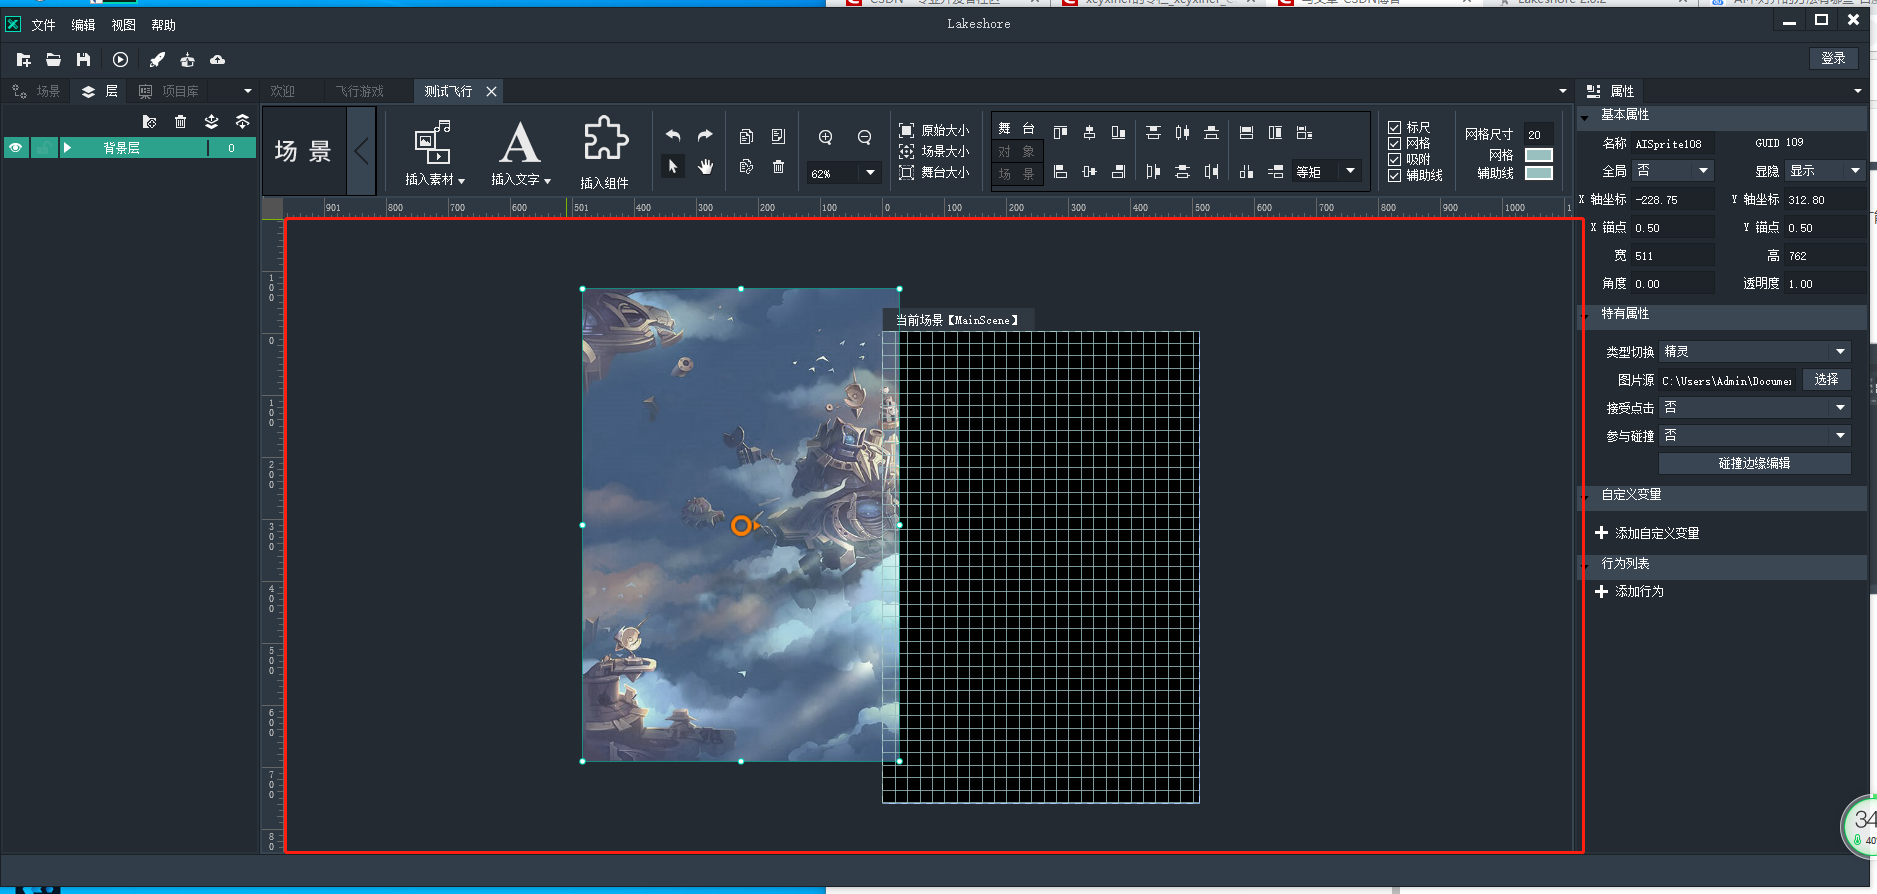Select 舞台 alignment mode
1877x894 pixels.
point(1017,129)
